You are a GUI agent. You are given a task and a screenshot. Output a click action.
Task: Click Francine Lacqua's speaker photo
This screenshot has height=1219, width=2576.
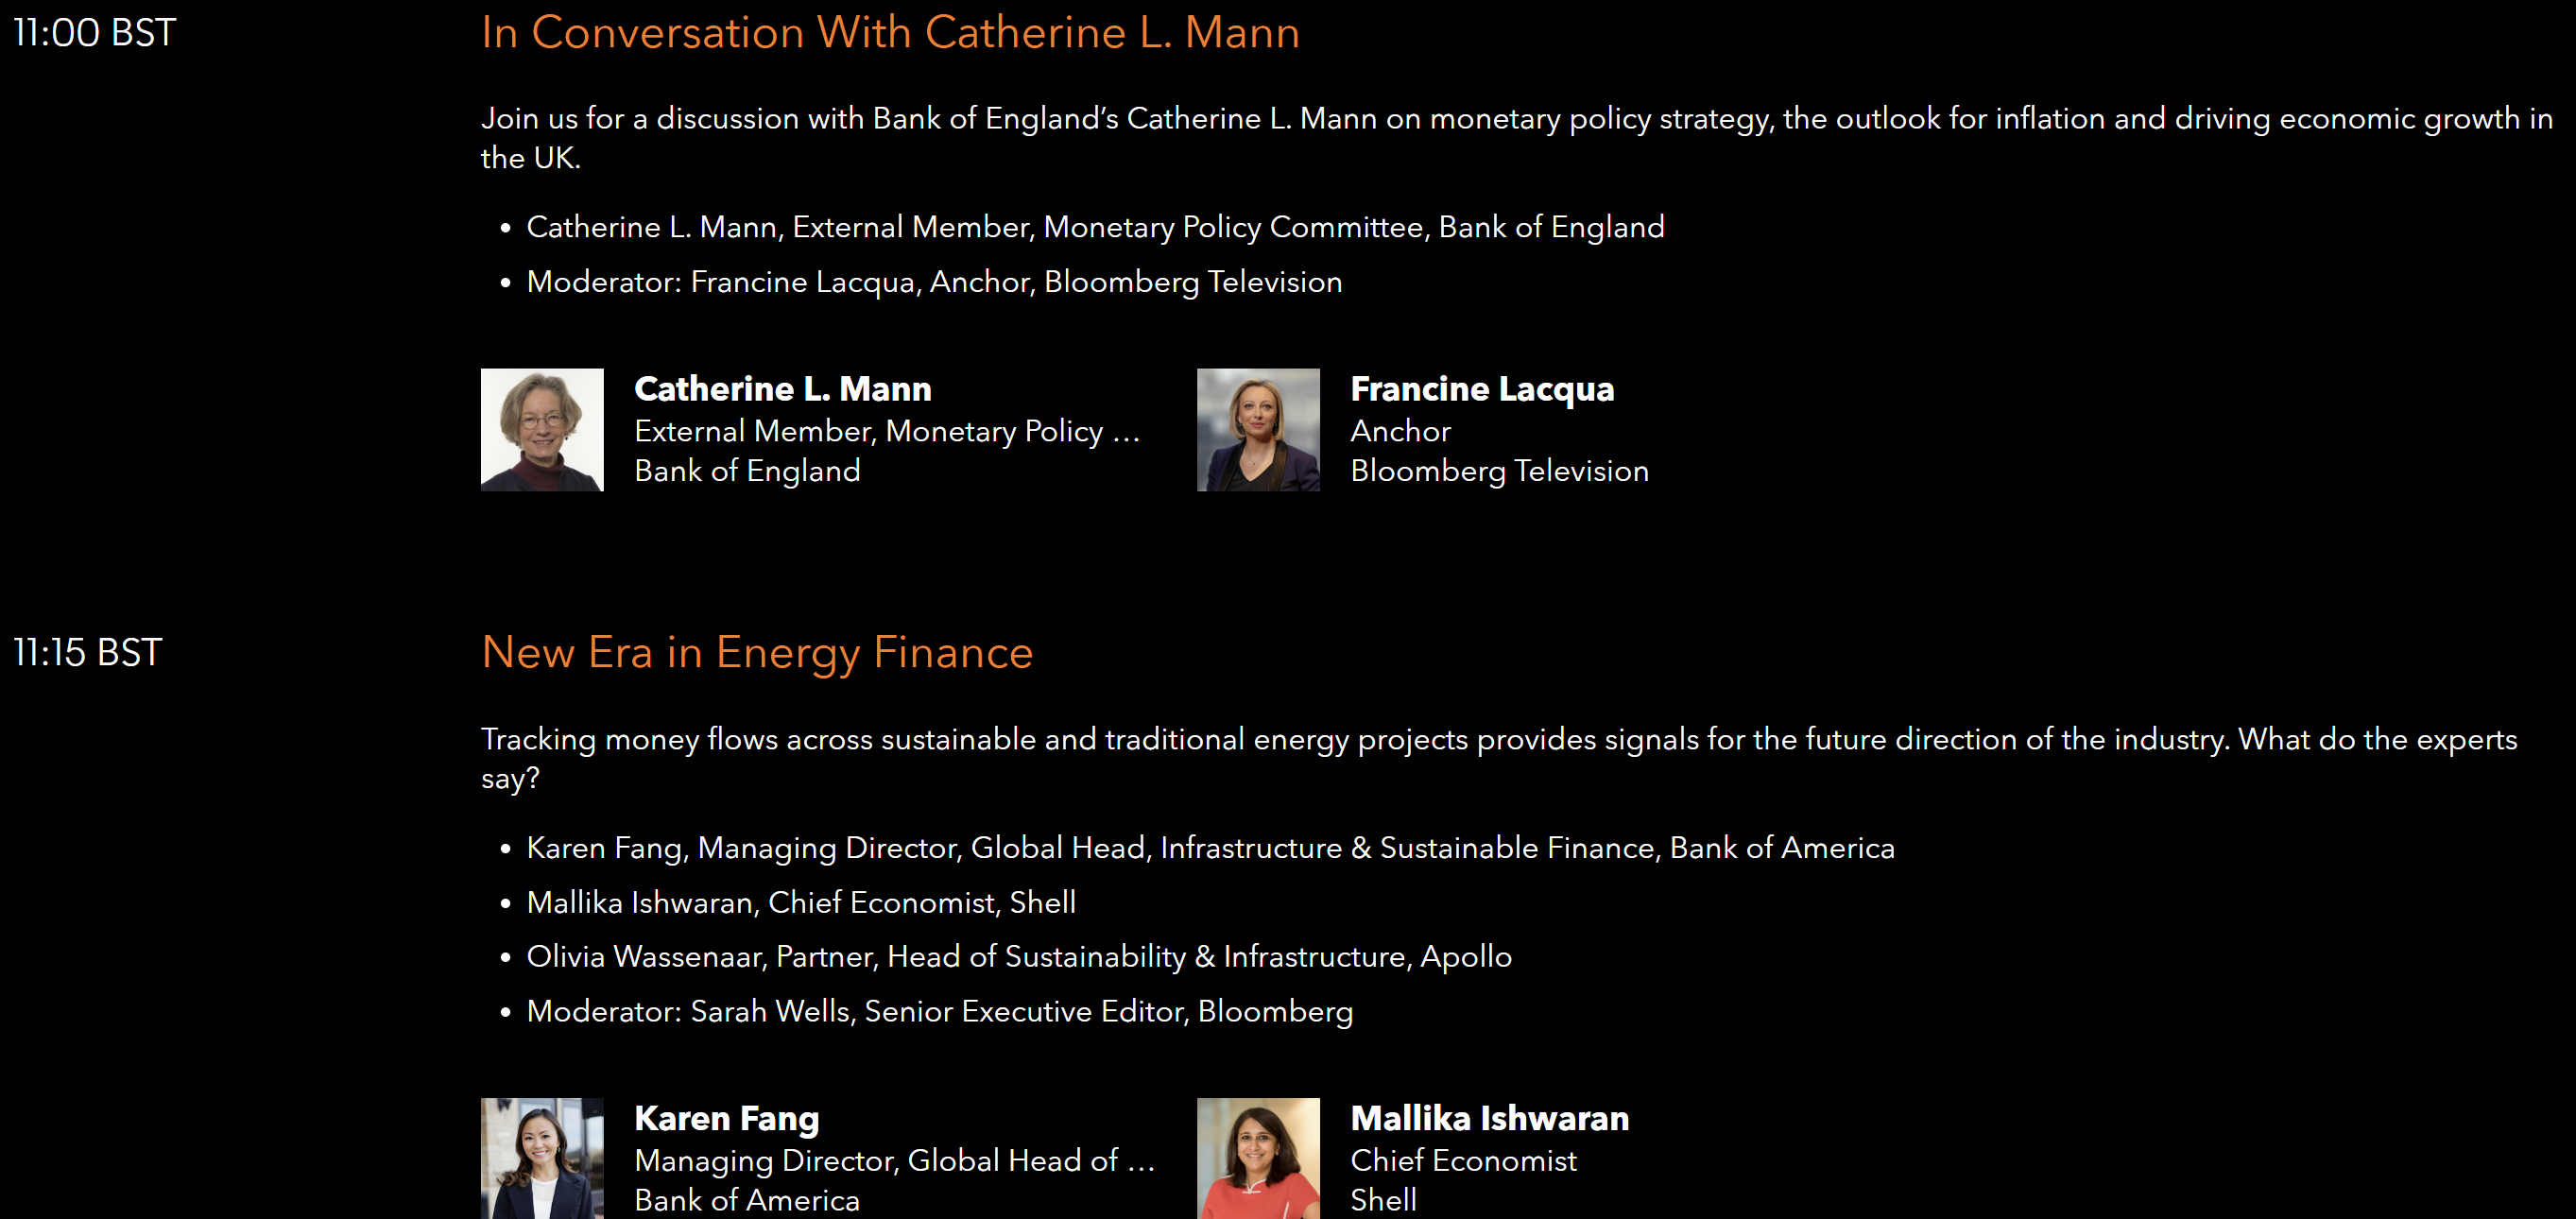click(x=1257, y=430)
